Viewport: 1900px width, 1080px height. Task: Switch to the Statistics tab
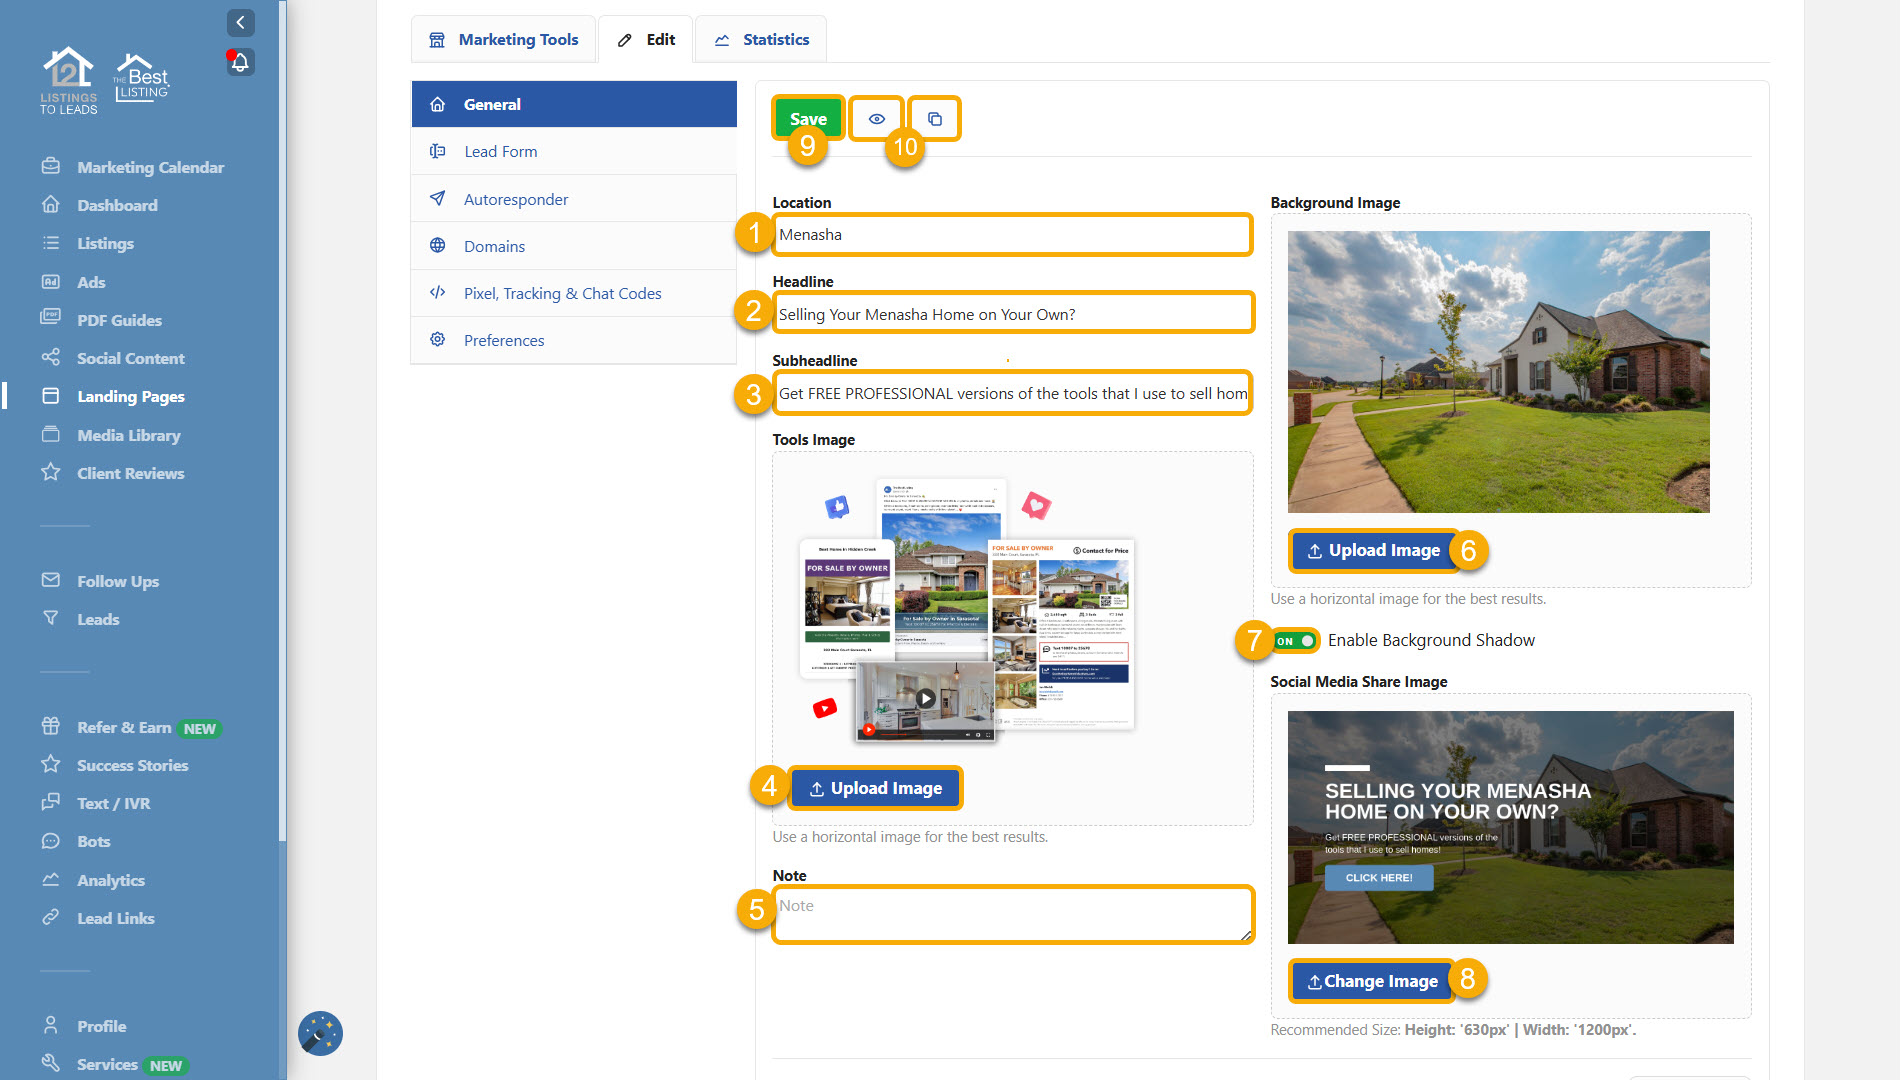pyautogui.click(x=762, y=40)
